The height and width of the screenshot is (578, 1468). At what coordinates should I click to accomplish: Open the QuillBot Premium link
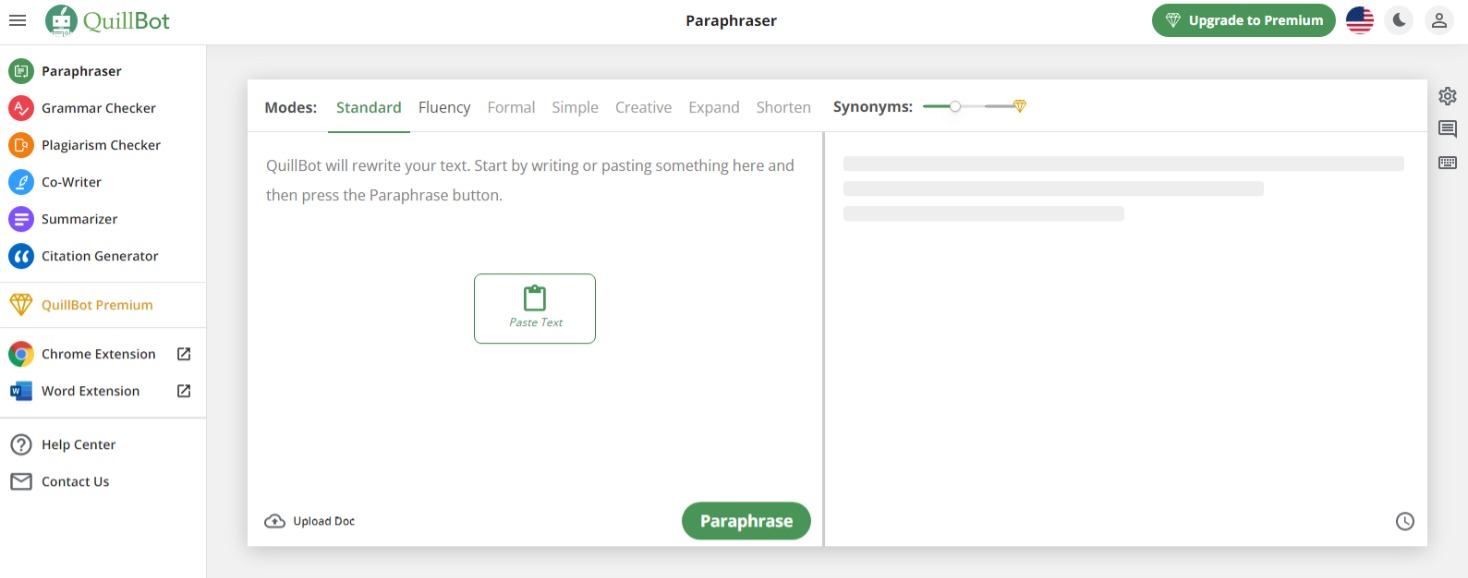point(97,305)
